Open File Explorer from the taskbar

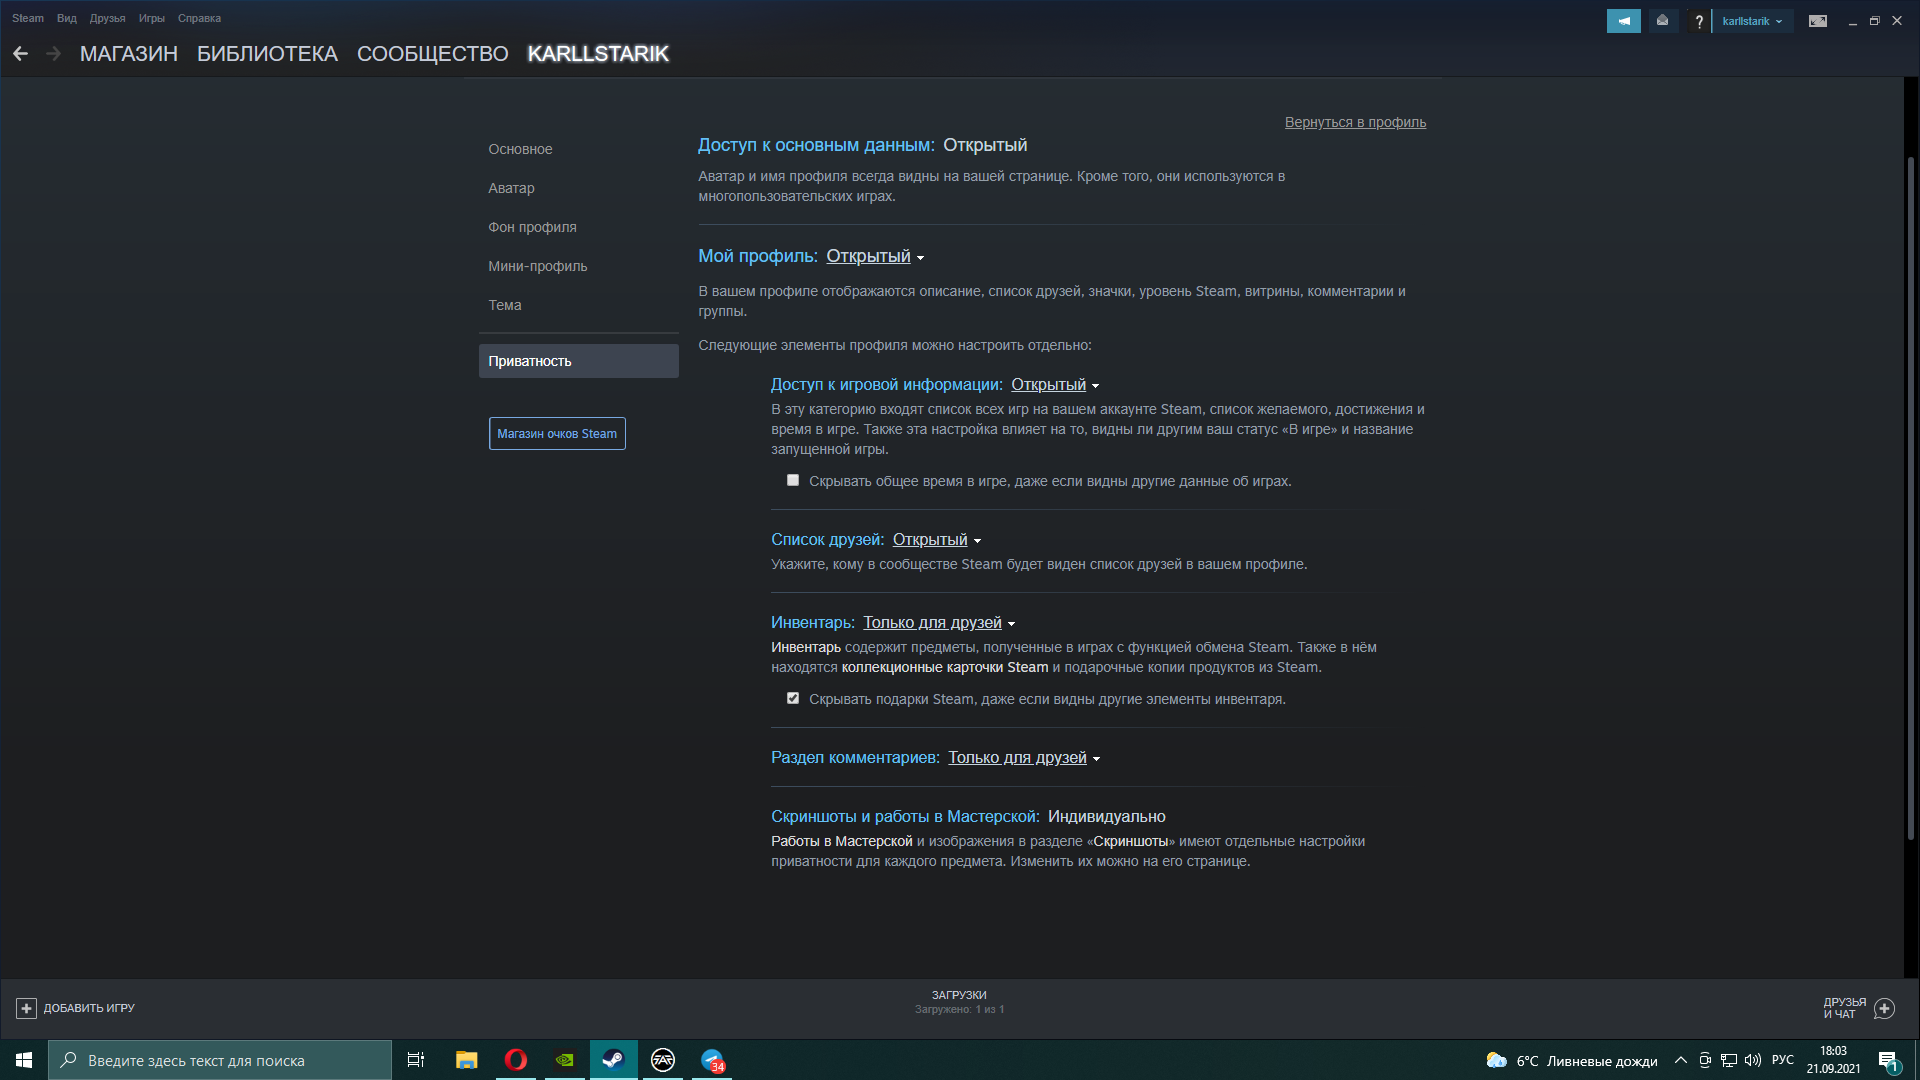coord(466,1060)
